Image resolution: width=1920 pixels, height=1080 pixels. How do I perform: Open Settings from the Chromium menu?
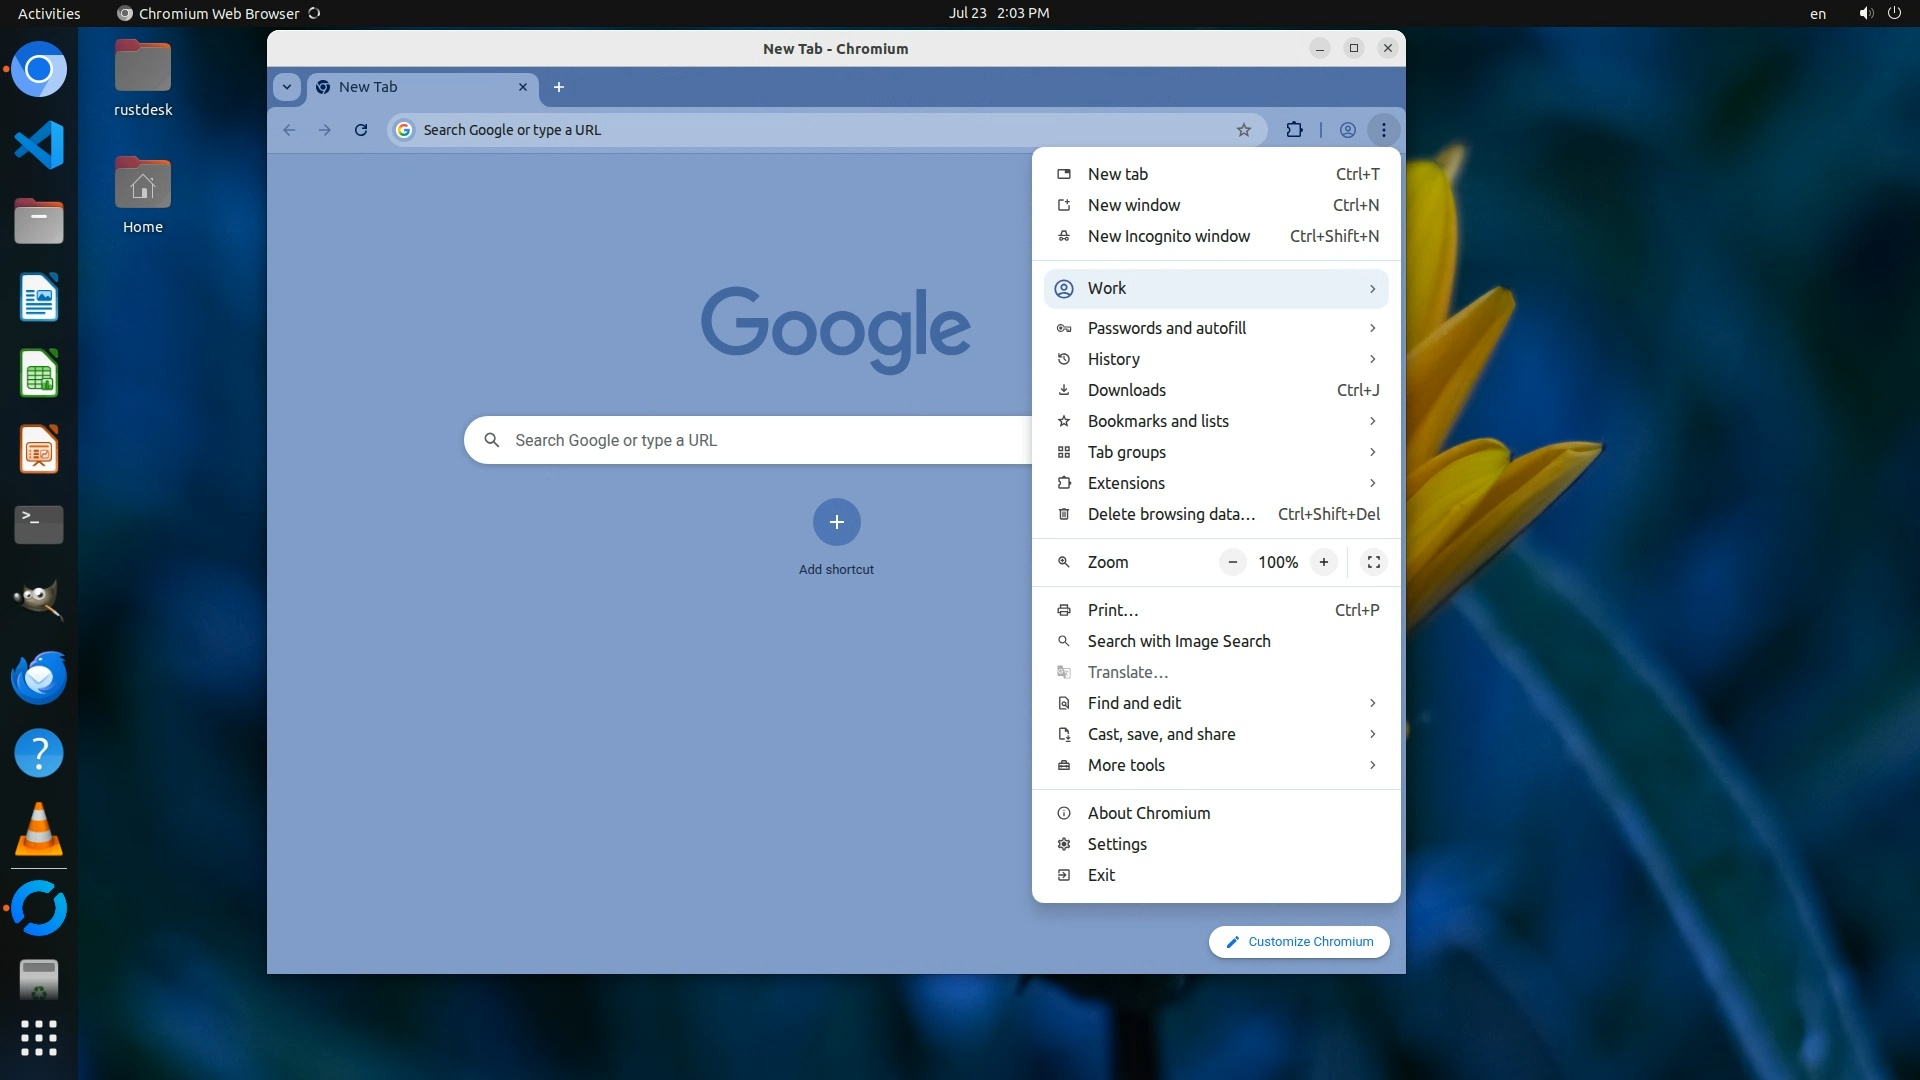[x=1116, y=844]
